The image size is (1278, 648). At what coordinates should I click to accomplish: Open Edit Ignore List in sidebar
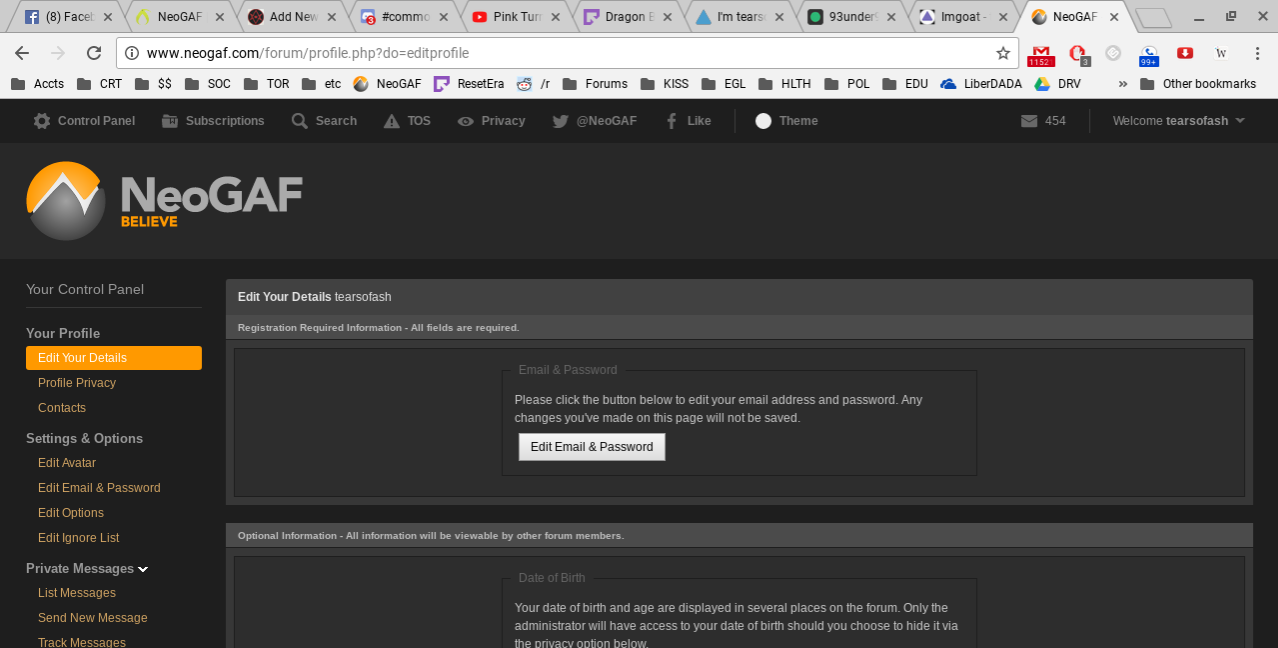[78, 538]
